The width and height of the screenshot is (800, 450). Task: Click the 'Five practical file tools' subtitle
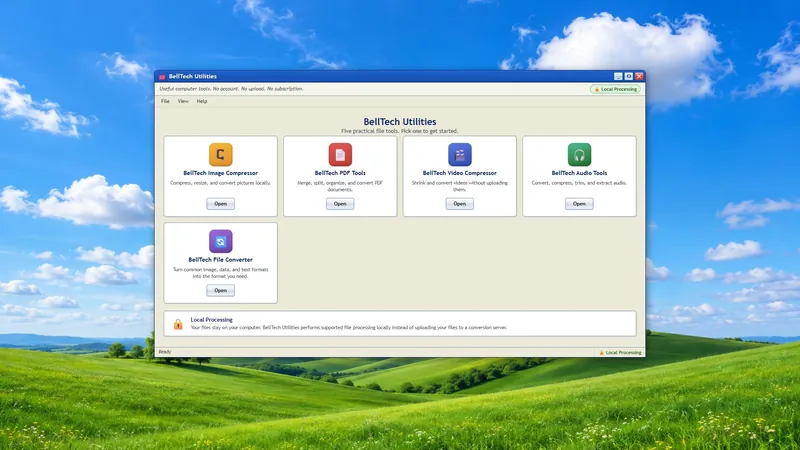[x=399, y=131]
